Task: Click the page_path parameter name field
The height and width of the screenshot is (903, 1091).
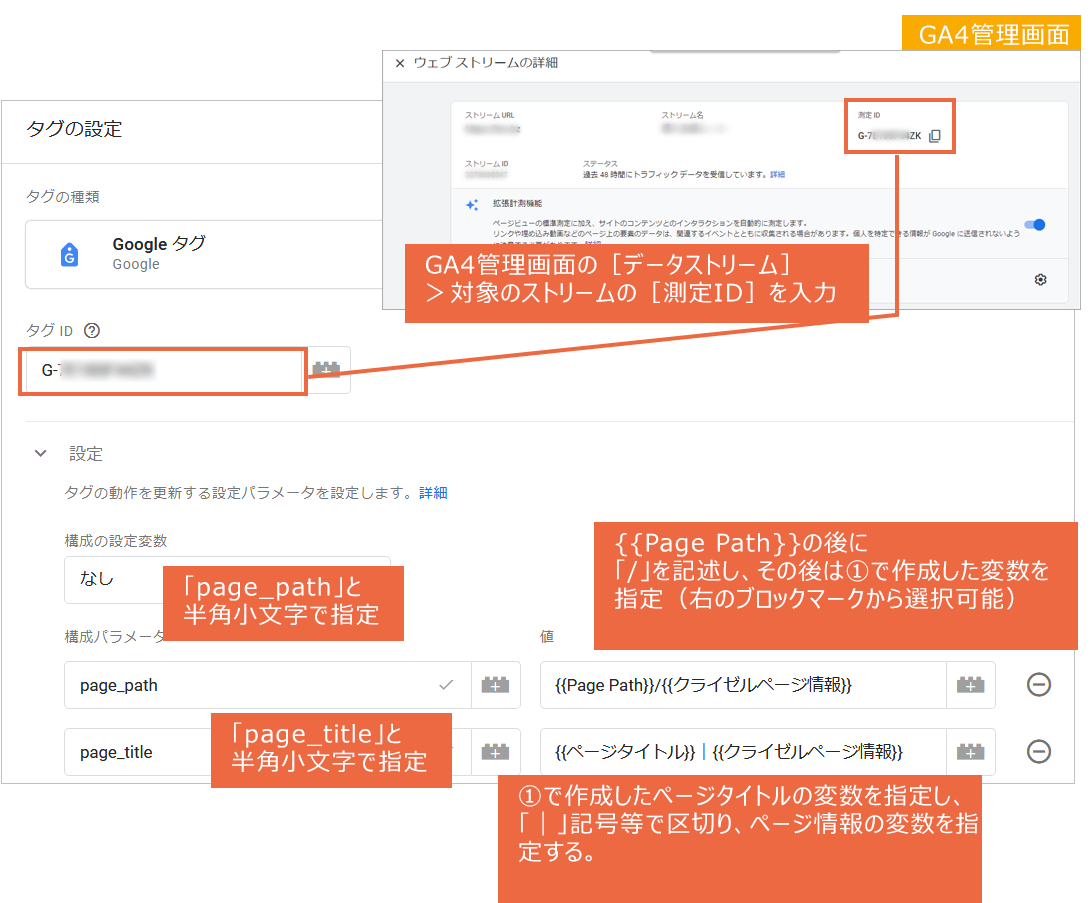Action: 268,685
